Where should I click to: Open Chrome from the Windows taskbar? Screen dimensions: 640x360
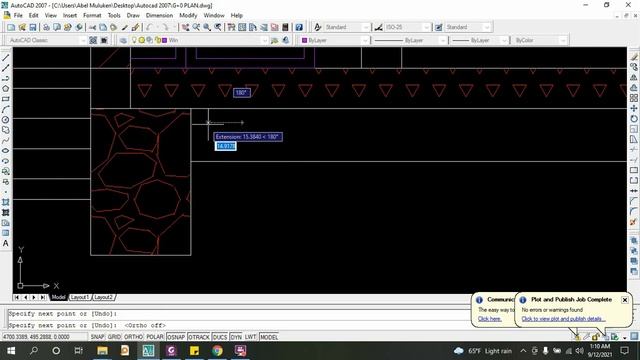click(217, 351)
